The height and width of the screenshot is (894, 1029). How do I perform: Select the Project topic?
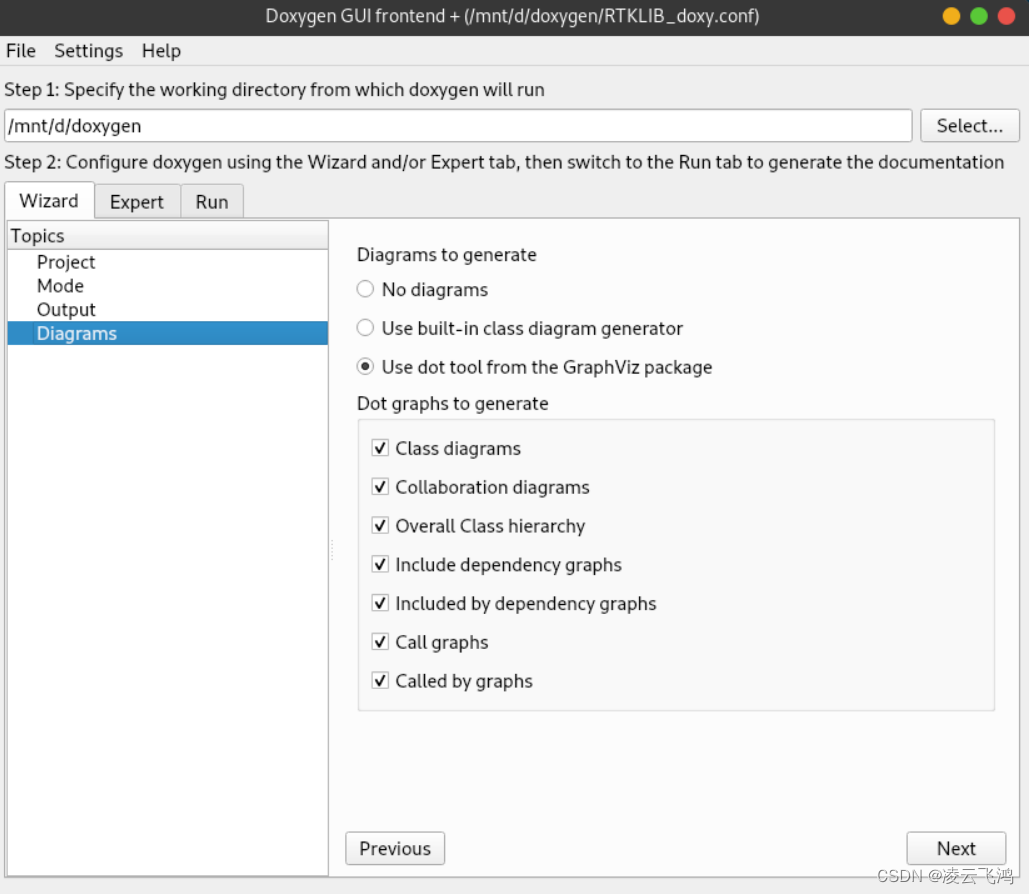pyautogui.click(x=66, y=262)
